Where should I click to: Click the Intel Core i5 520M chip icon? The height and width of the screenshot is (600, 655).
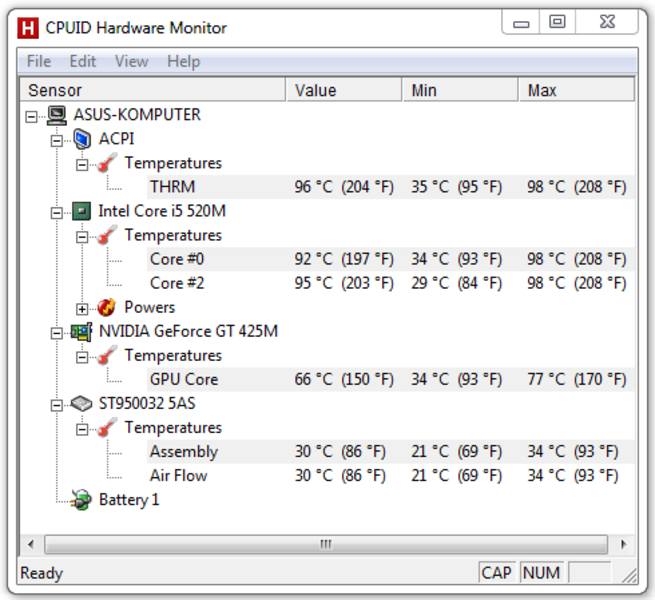(81, 211)
